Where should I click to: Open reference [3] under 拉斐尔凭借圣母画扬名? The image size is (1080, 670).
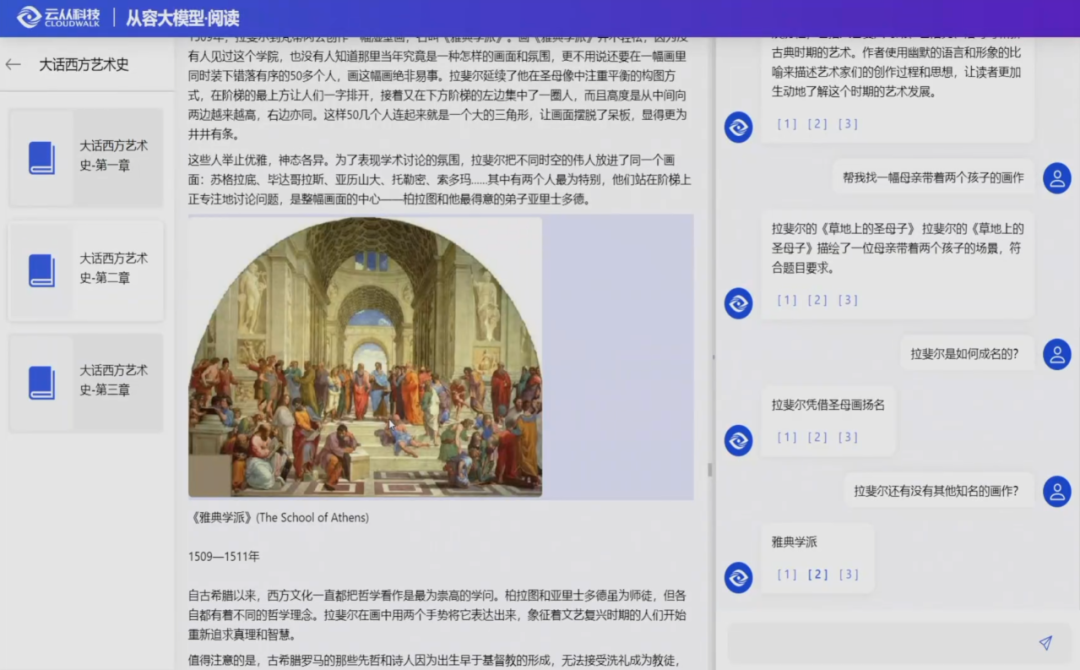pyautogui.click(x=849, y=437)
